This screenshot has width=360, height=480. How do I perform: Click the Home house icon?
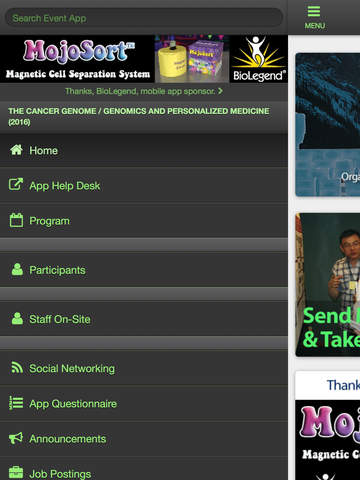16,150
